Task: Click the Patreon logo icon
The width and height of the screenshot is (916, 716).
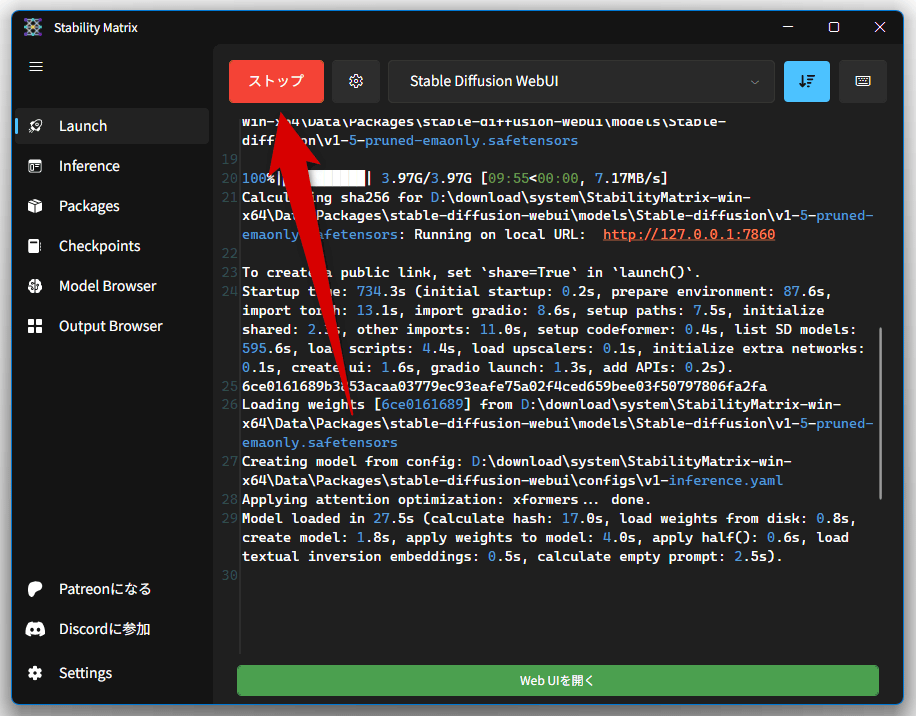Action: coord(35,589)
